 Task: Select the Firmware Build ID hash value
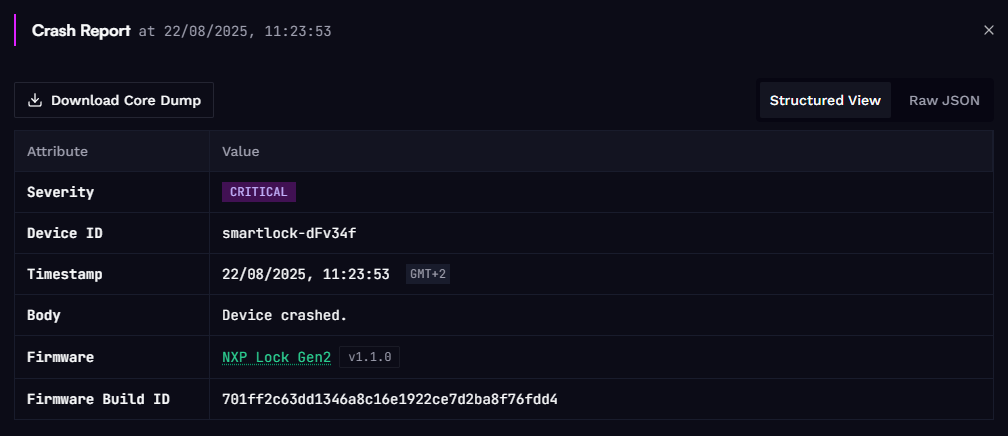pyautogui.click(x=390, y=399)
